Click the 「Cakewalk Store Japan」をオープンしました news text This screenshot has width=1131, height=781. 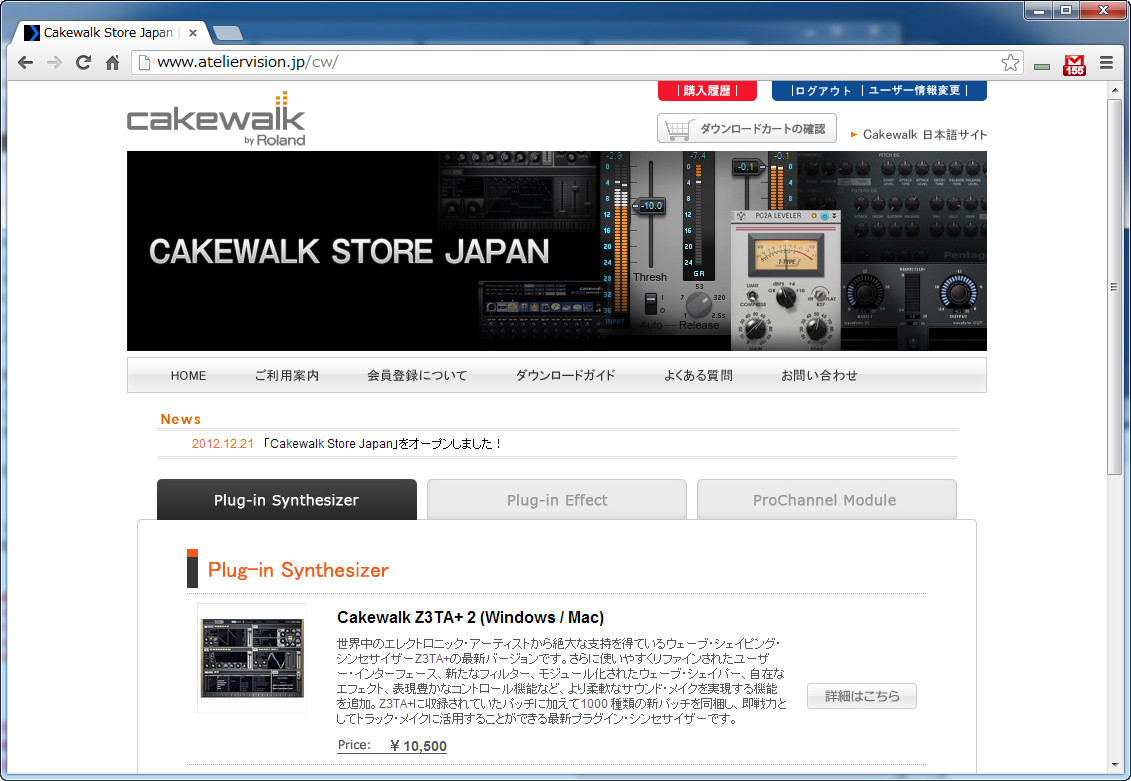[x=382, y=444]
